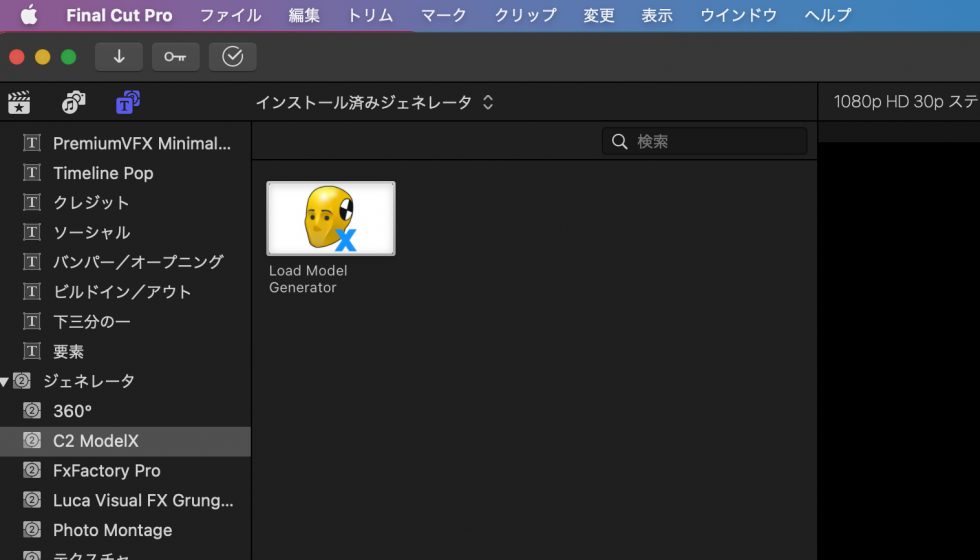
Task: Click the T icon beside Timeline Pop
Action: pos(32,172)
